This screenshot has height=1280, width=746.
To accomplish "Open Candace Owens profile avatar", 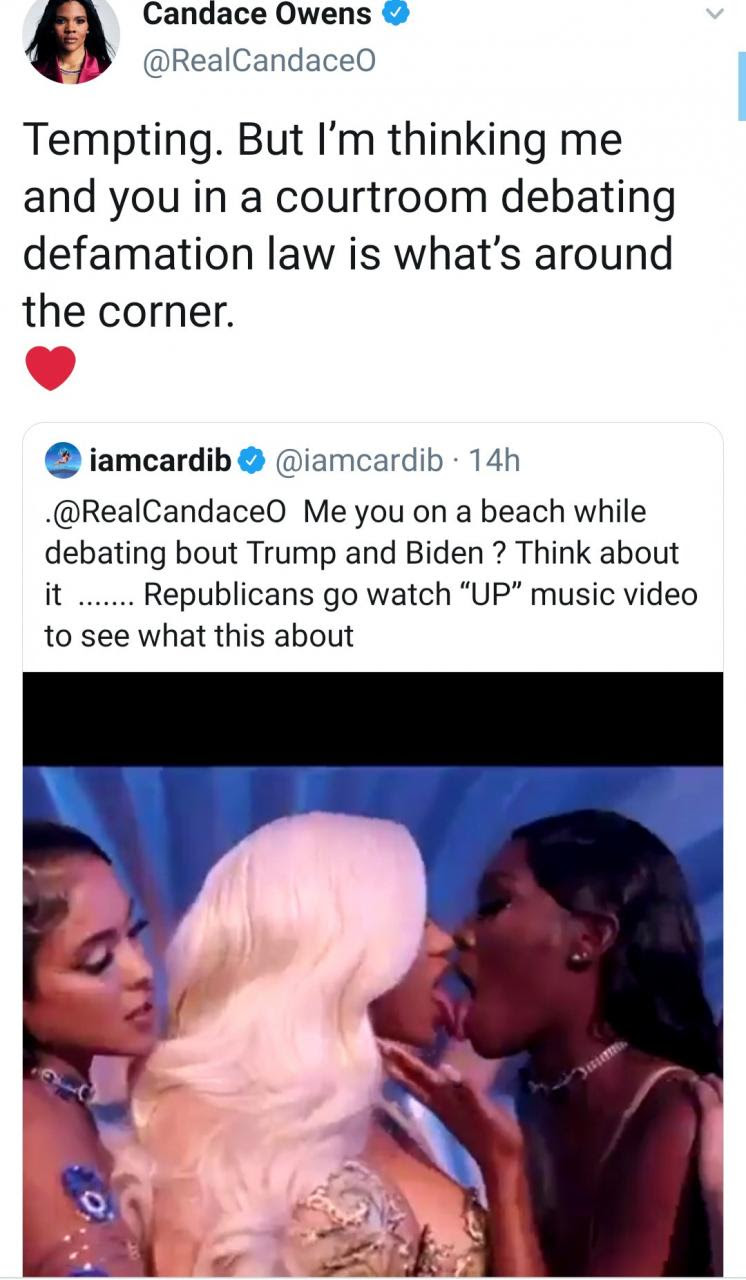I will coord(71,38).
